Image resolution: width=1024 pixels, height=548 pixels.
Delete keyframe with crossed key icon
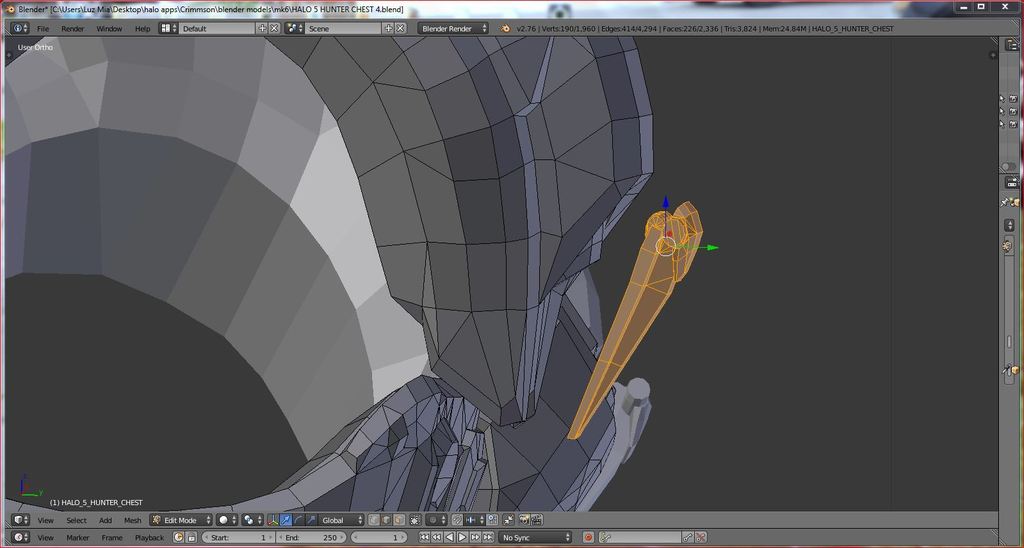(701, 537)
